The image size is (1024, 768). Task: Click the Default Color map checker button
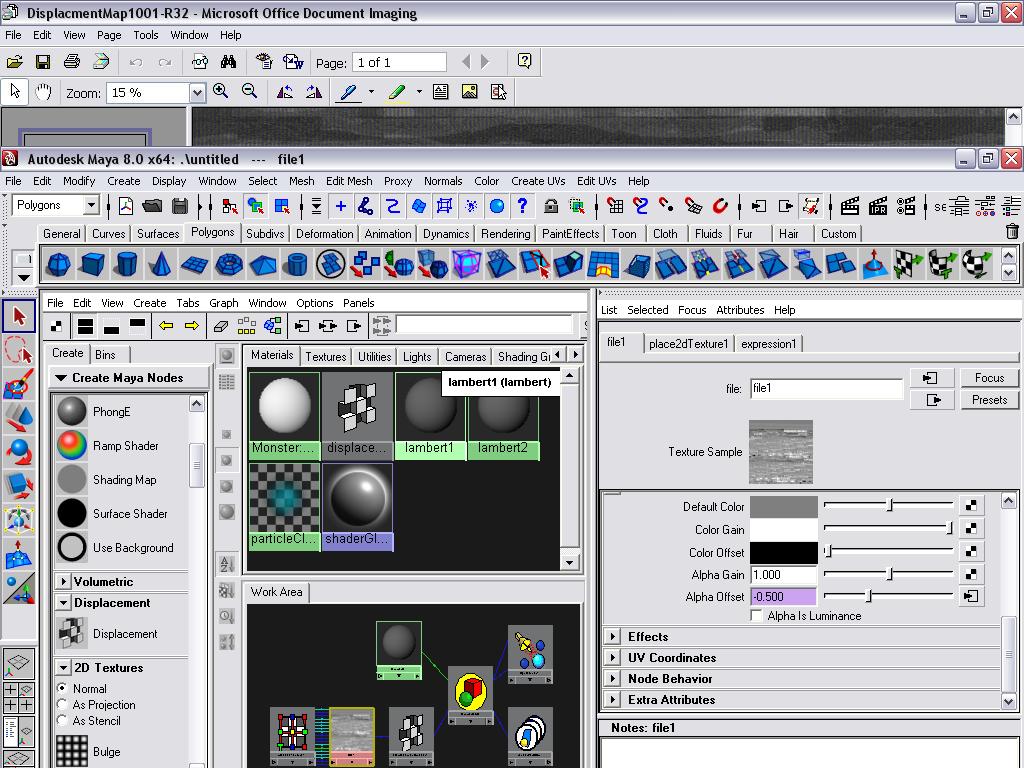click(971, 505)
